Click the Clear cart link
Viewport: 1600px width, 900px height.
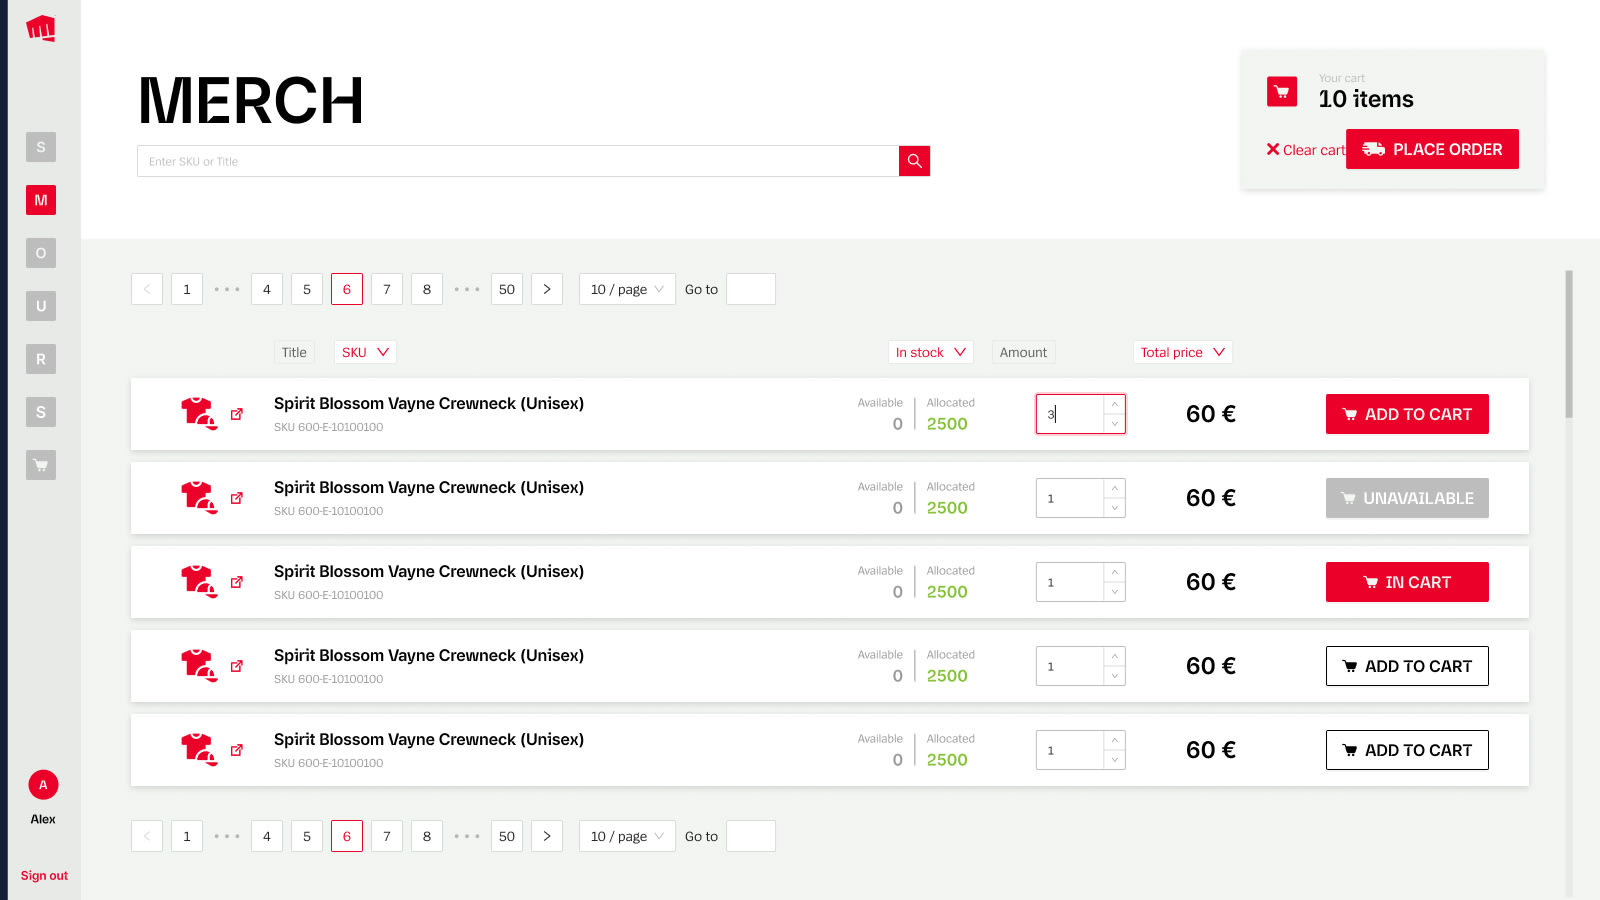coord(1306,150)
